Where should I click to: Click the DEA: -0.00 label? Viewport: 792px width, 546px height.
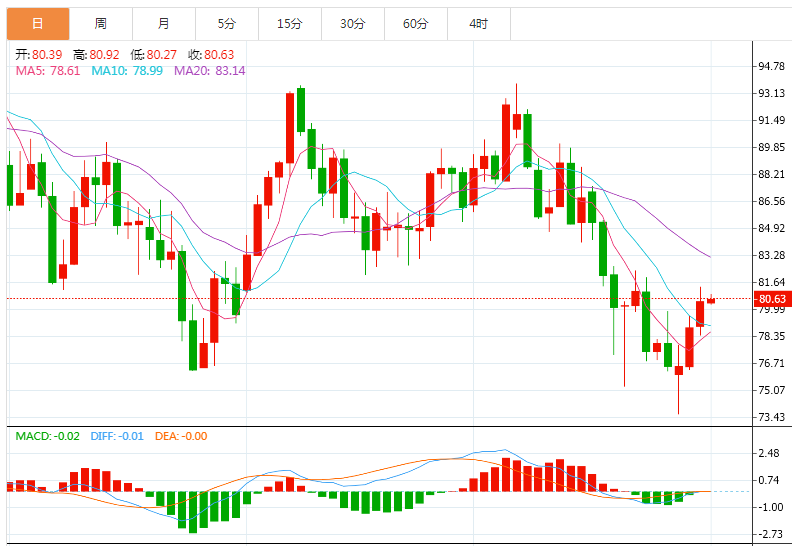click(181, 436)
